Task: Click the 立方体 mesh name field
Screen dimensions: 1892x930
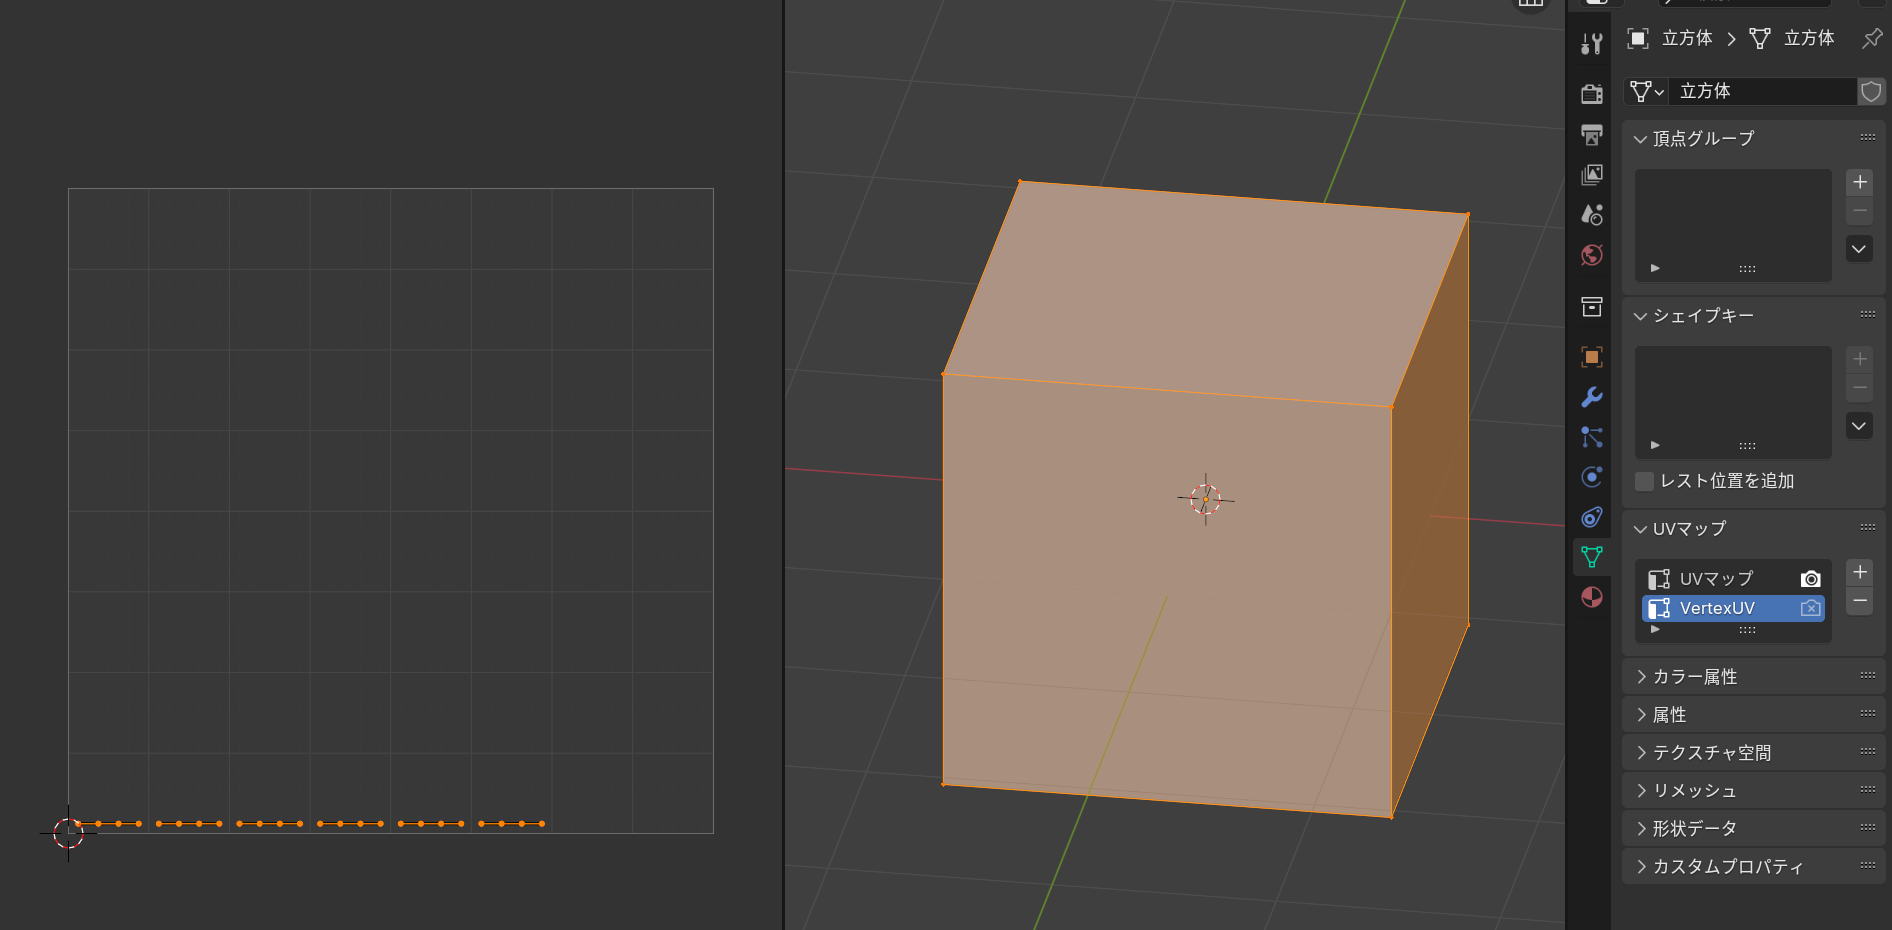Action: (x=1762, y=91)
